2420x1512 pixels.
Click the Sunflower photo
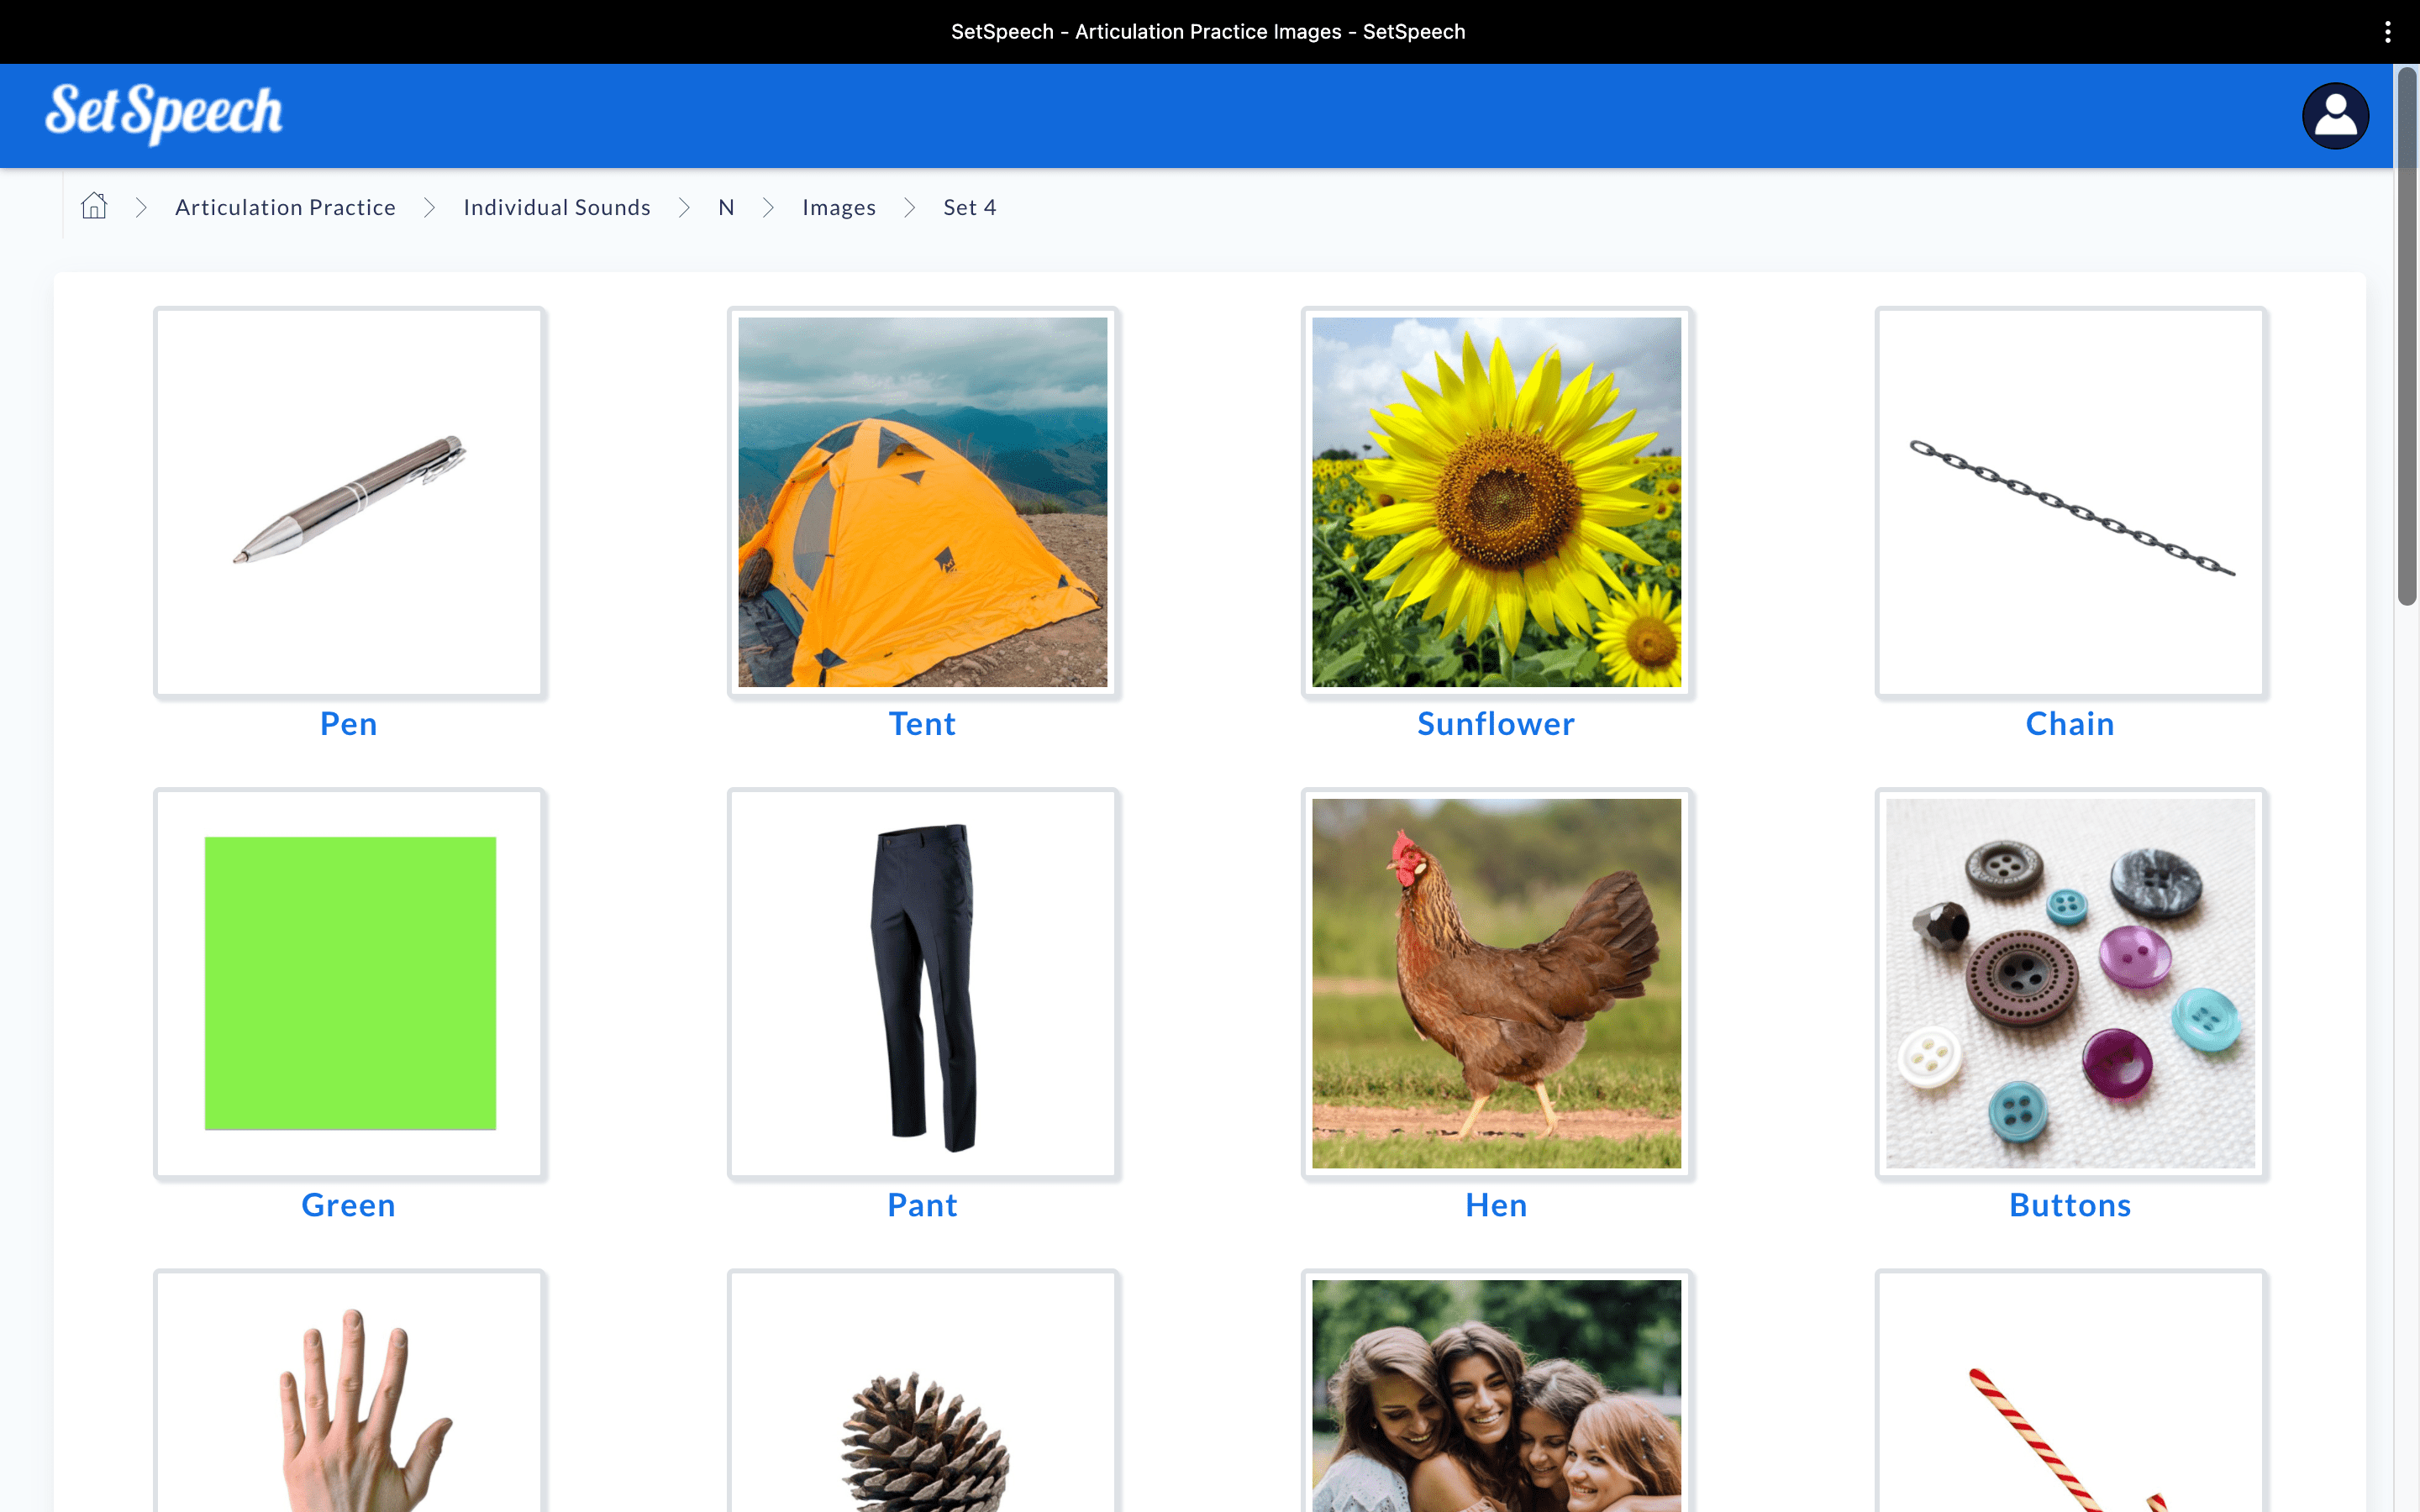click(x=1496, y=502)
